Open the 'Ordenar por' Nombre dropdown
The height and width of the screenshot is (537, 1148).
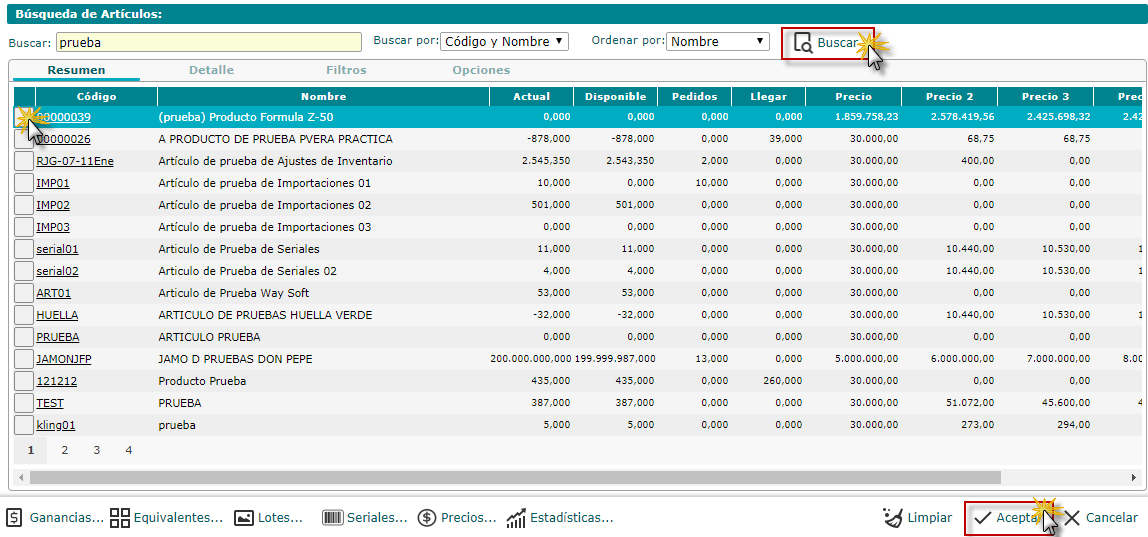717,42
